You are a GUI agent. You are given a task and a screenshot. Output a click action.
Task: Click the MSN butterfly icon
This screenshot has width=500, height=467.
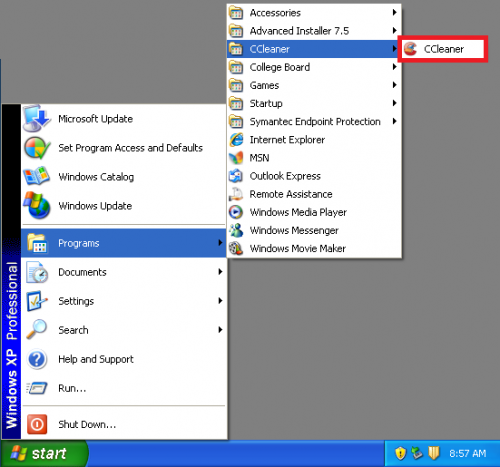click(236, 158)
